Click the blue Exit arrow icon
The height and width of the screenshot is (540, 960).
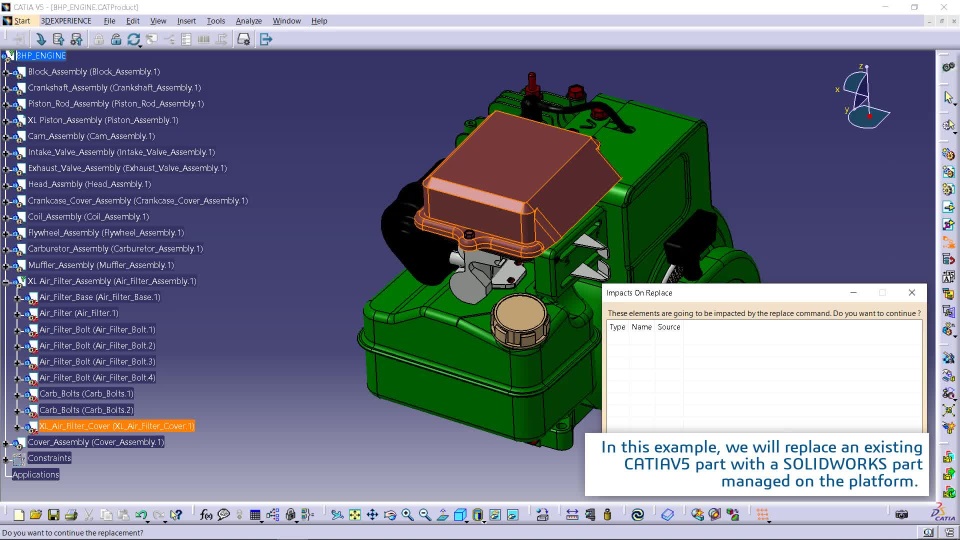[x=266, y=39]
